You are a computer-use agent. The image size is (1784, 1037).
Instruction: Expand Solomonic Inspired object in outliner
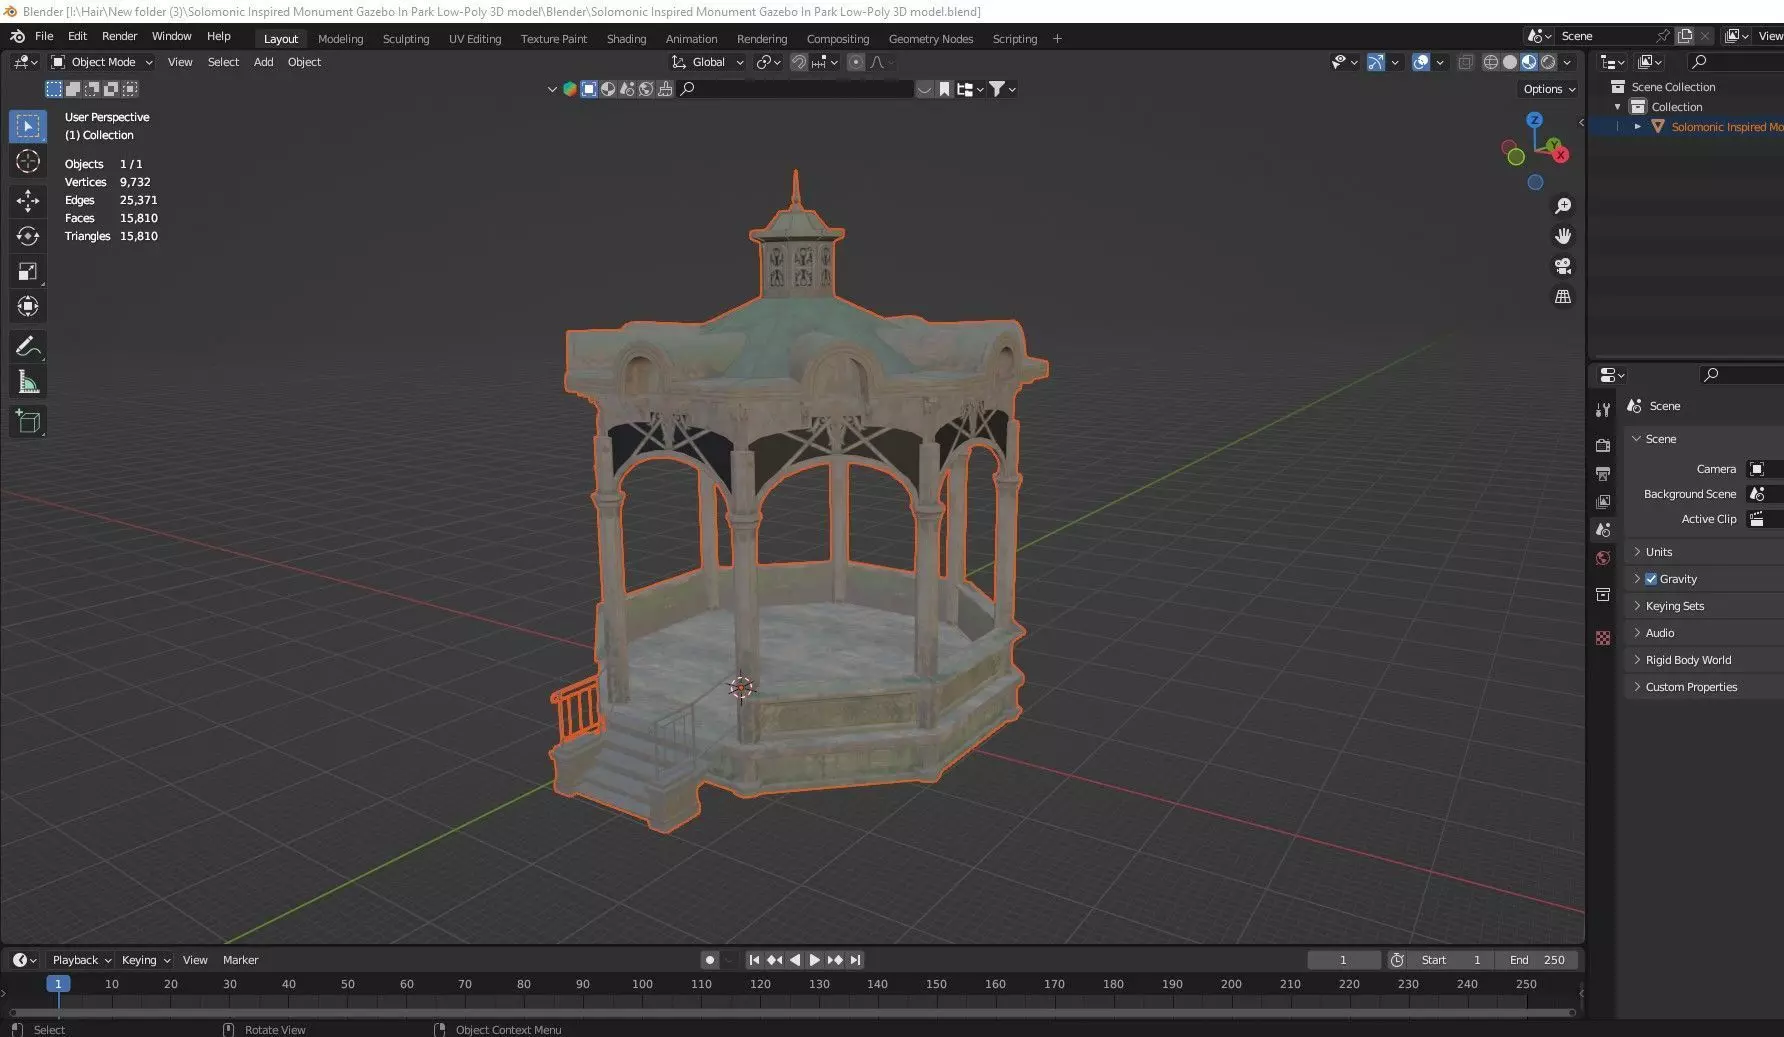coord(1638,127)
